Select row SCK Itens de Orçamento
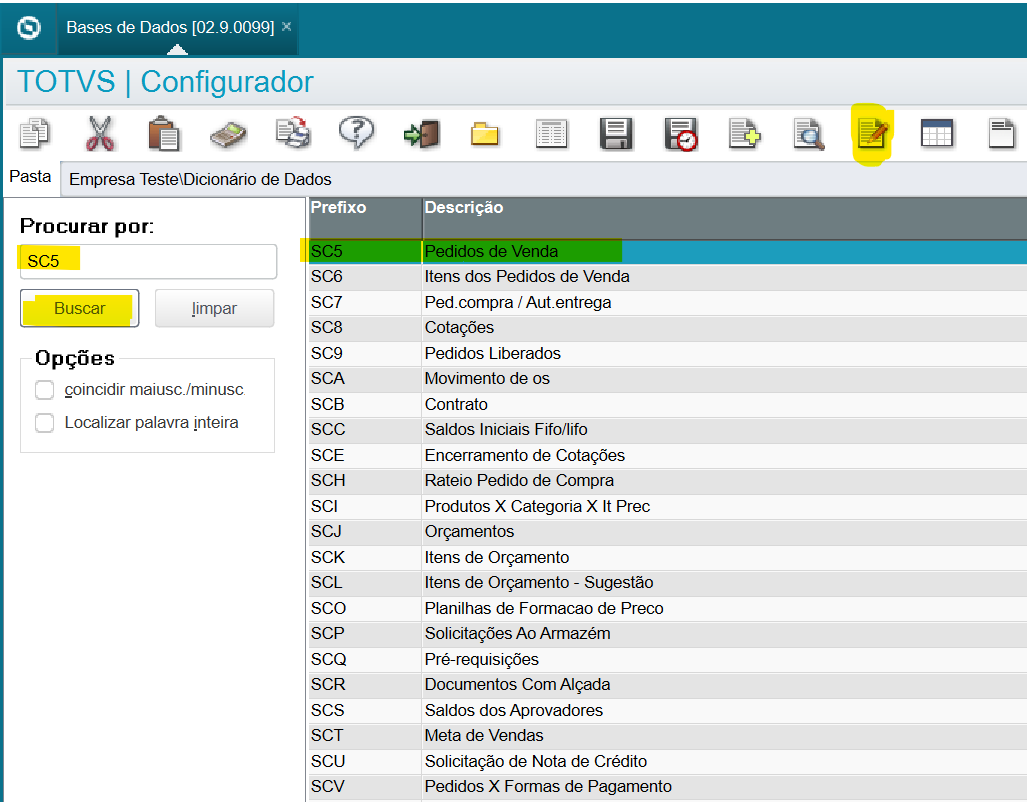Image resolution: width=1027 pixels, height=802 pixels. pos(667,558)
